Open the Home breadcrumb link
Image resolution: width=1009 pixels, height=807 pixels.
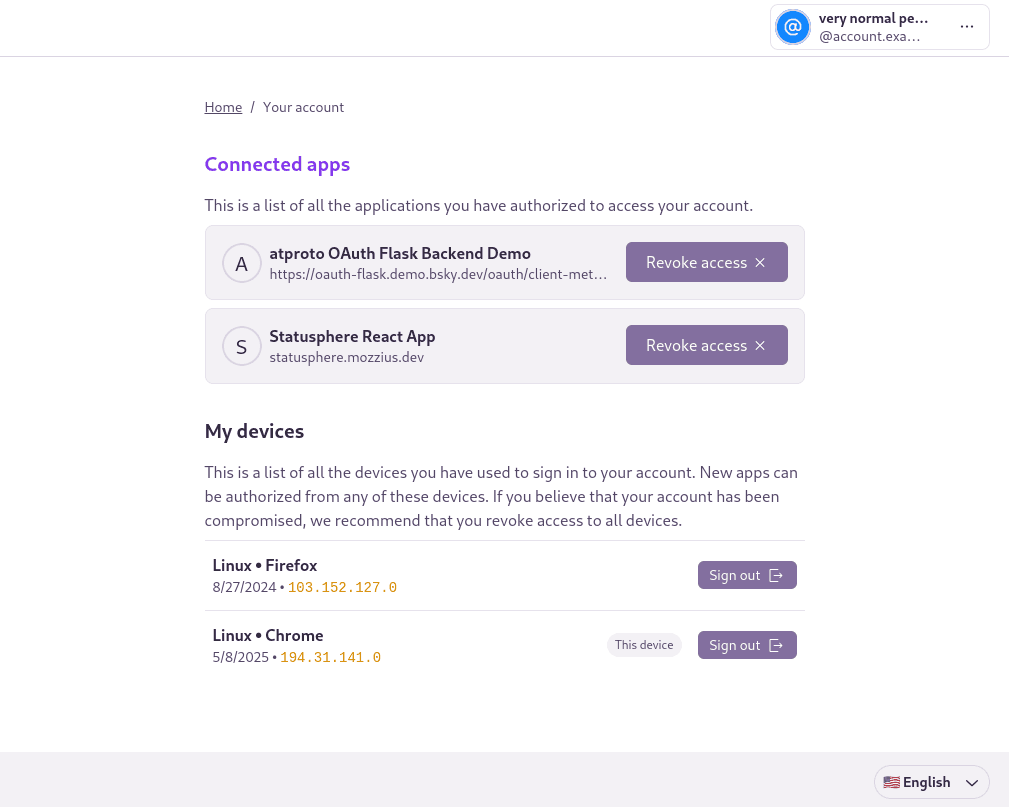point(223,107)
